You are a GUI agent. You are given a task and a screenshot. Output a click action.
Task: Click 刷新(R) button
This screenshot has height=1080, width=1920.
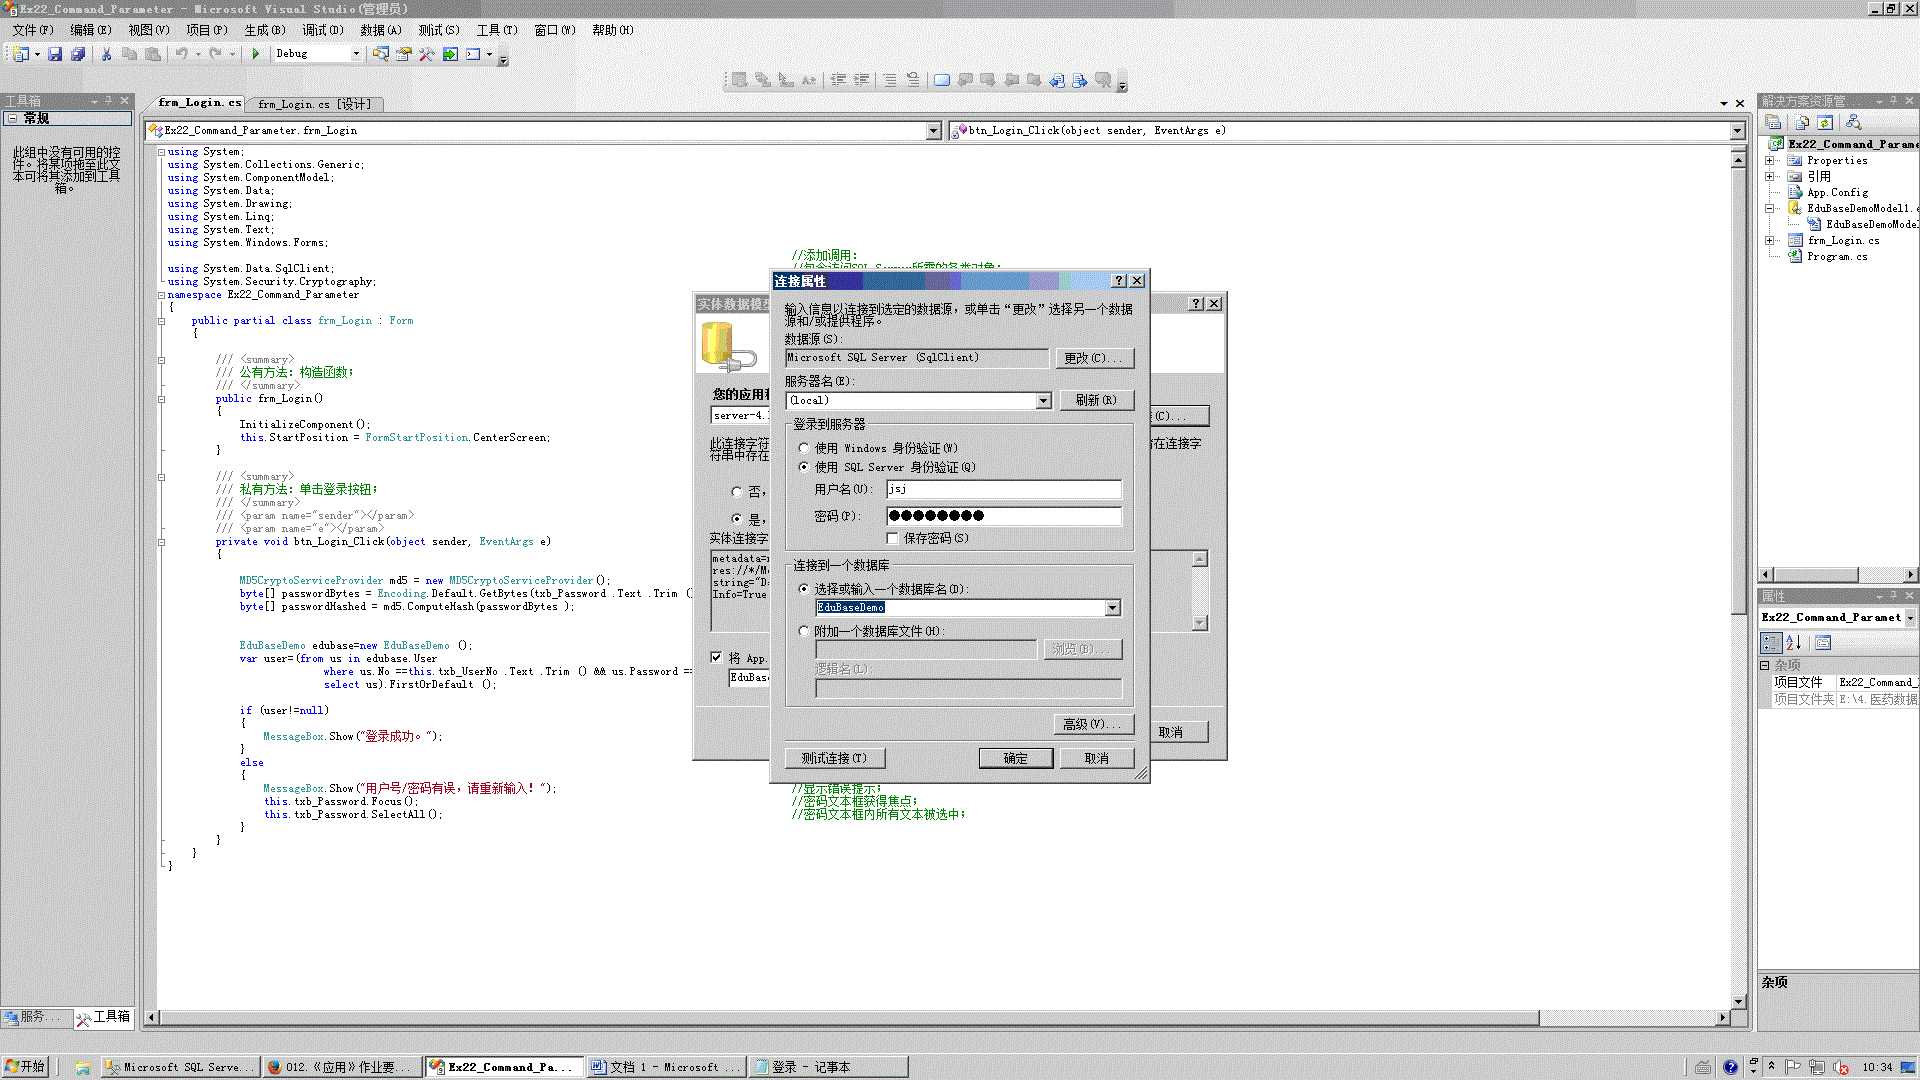pyautogui.click(x=1096, y=400)
